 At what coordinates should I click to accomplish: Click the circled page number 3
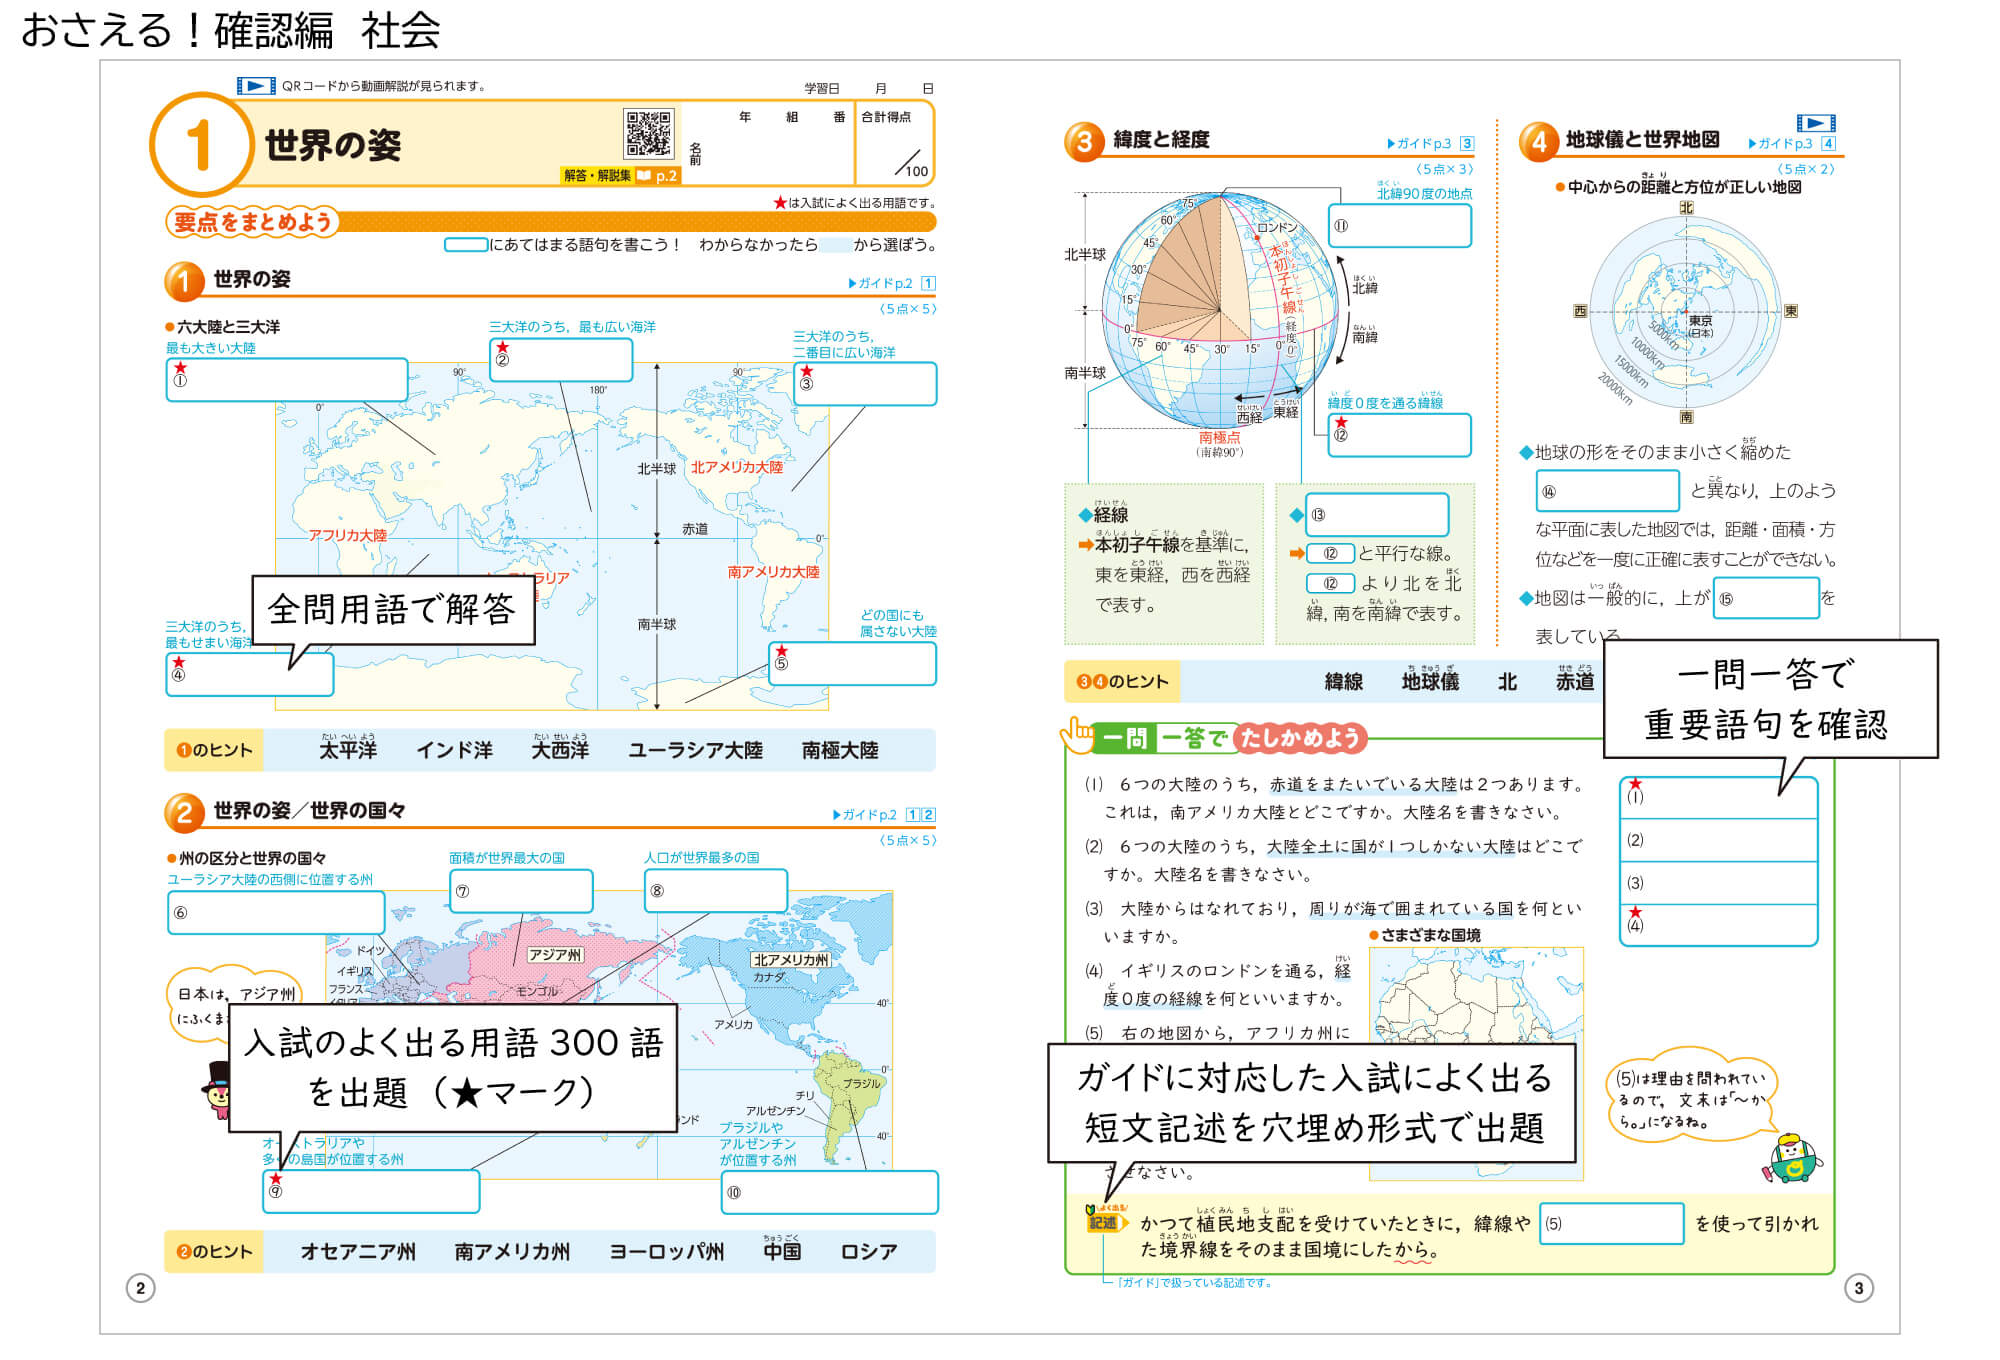1858,1288
